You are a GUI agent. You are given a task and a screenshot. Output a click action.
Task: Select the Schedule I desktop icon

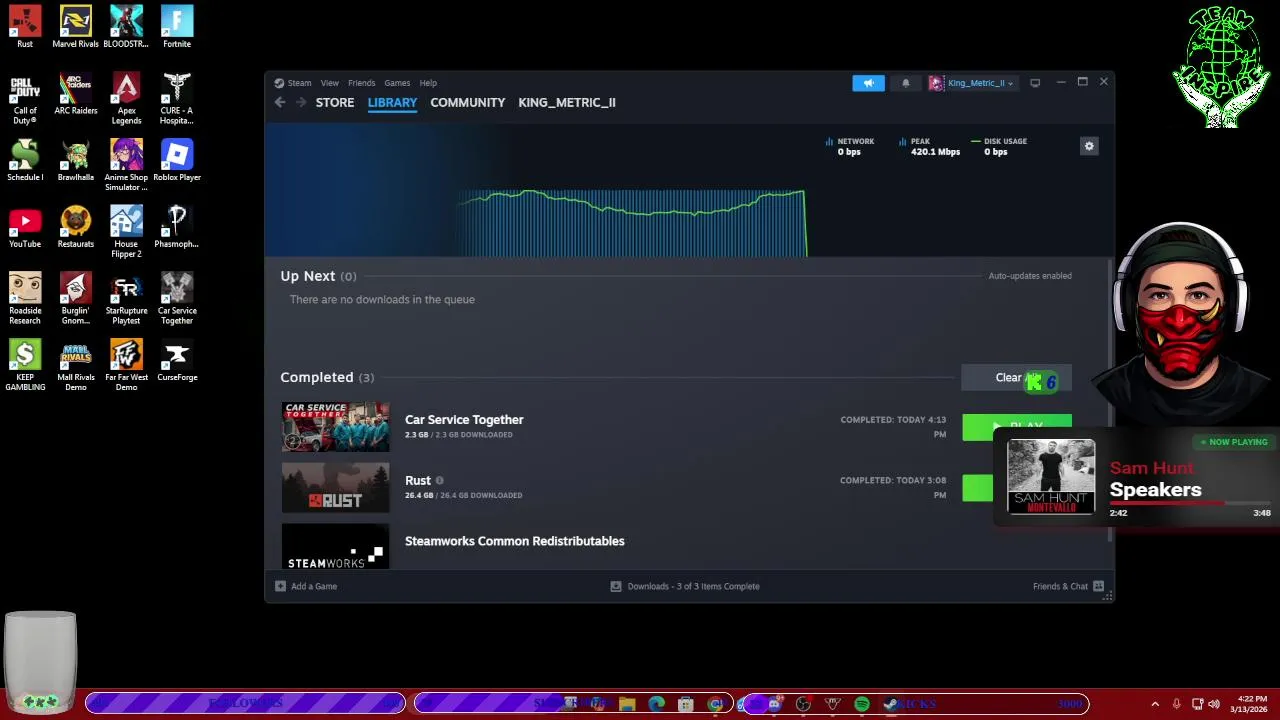click(25, 161)
